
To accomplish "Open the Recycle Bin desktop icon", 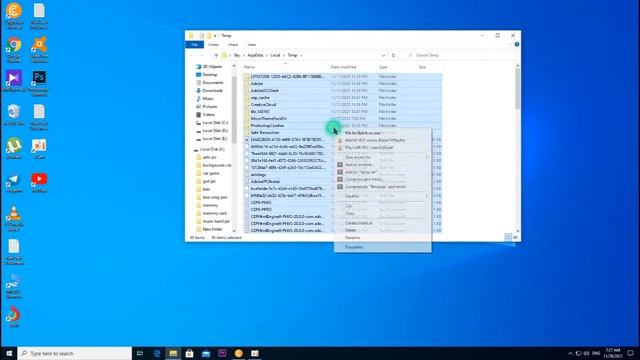I will 14,115.
